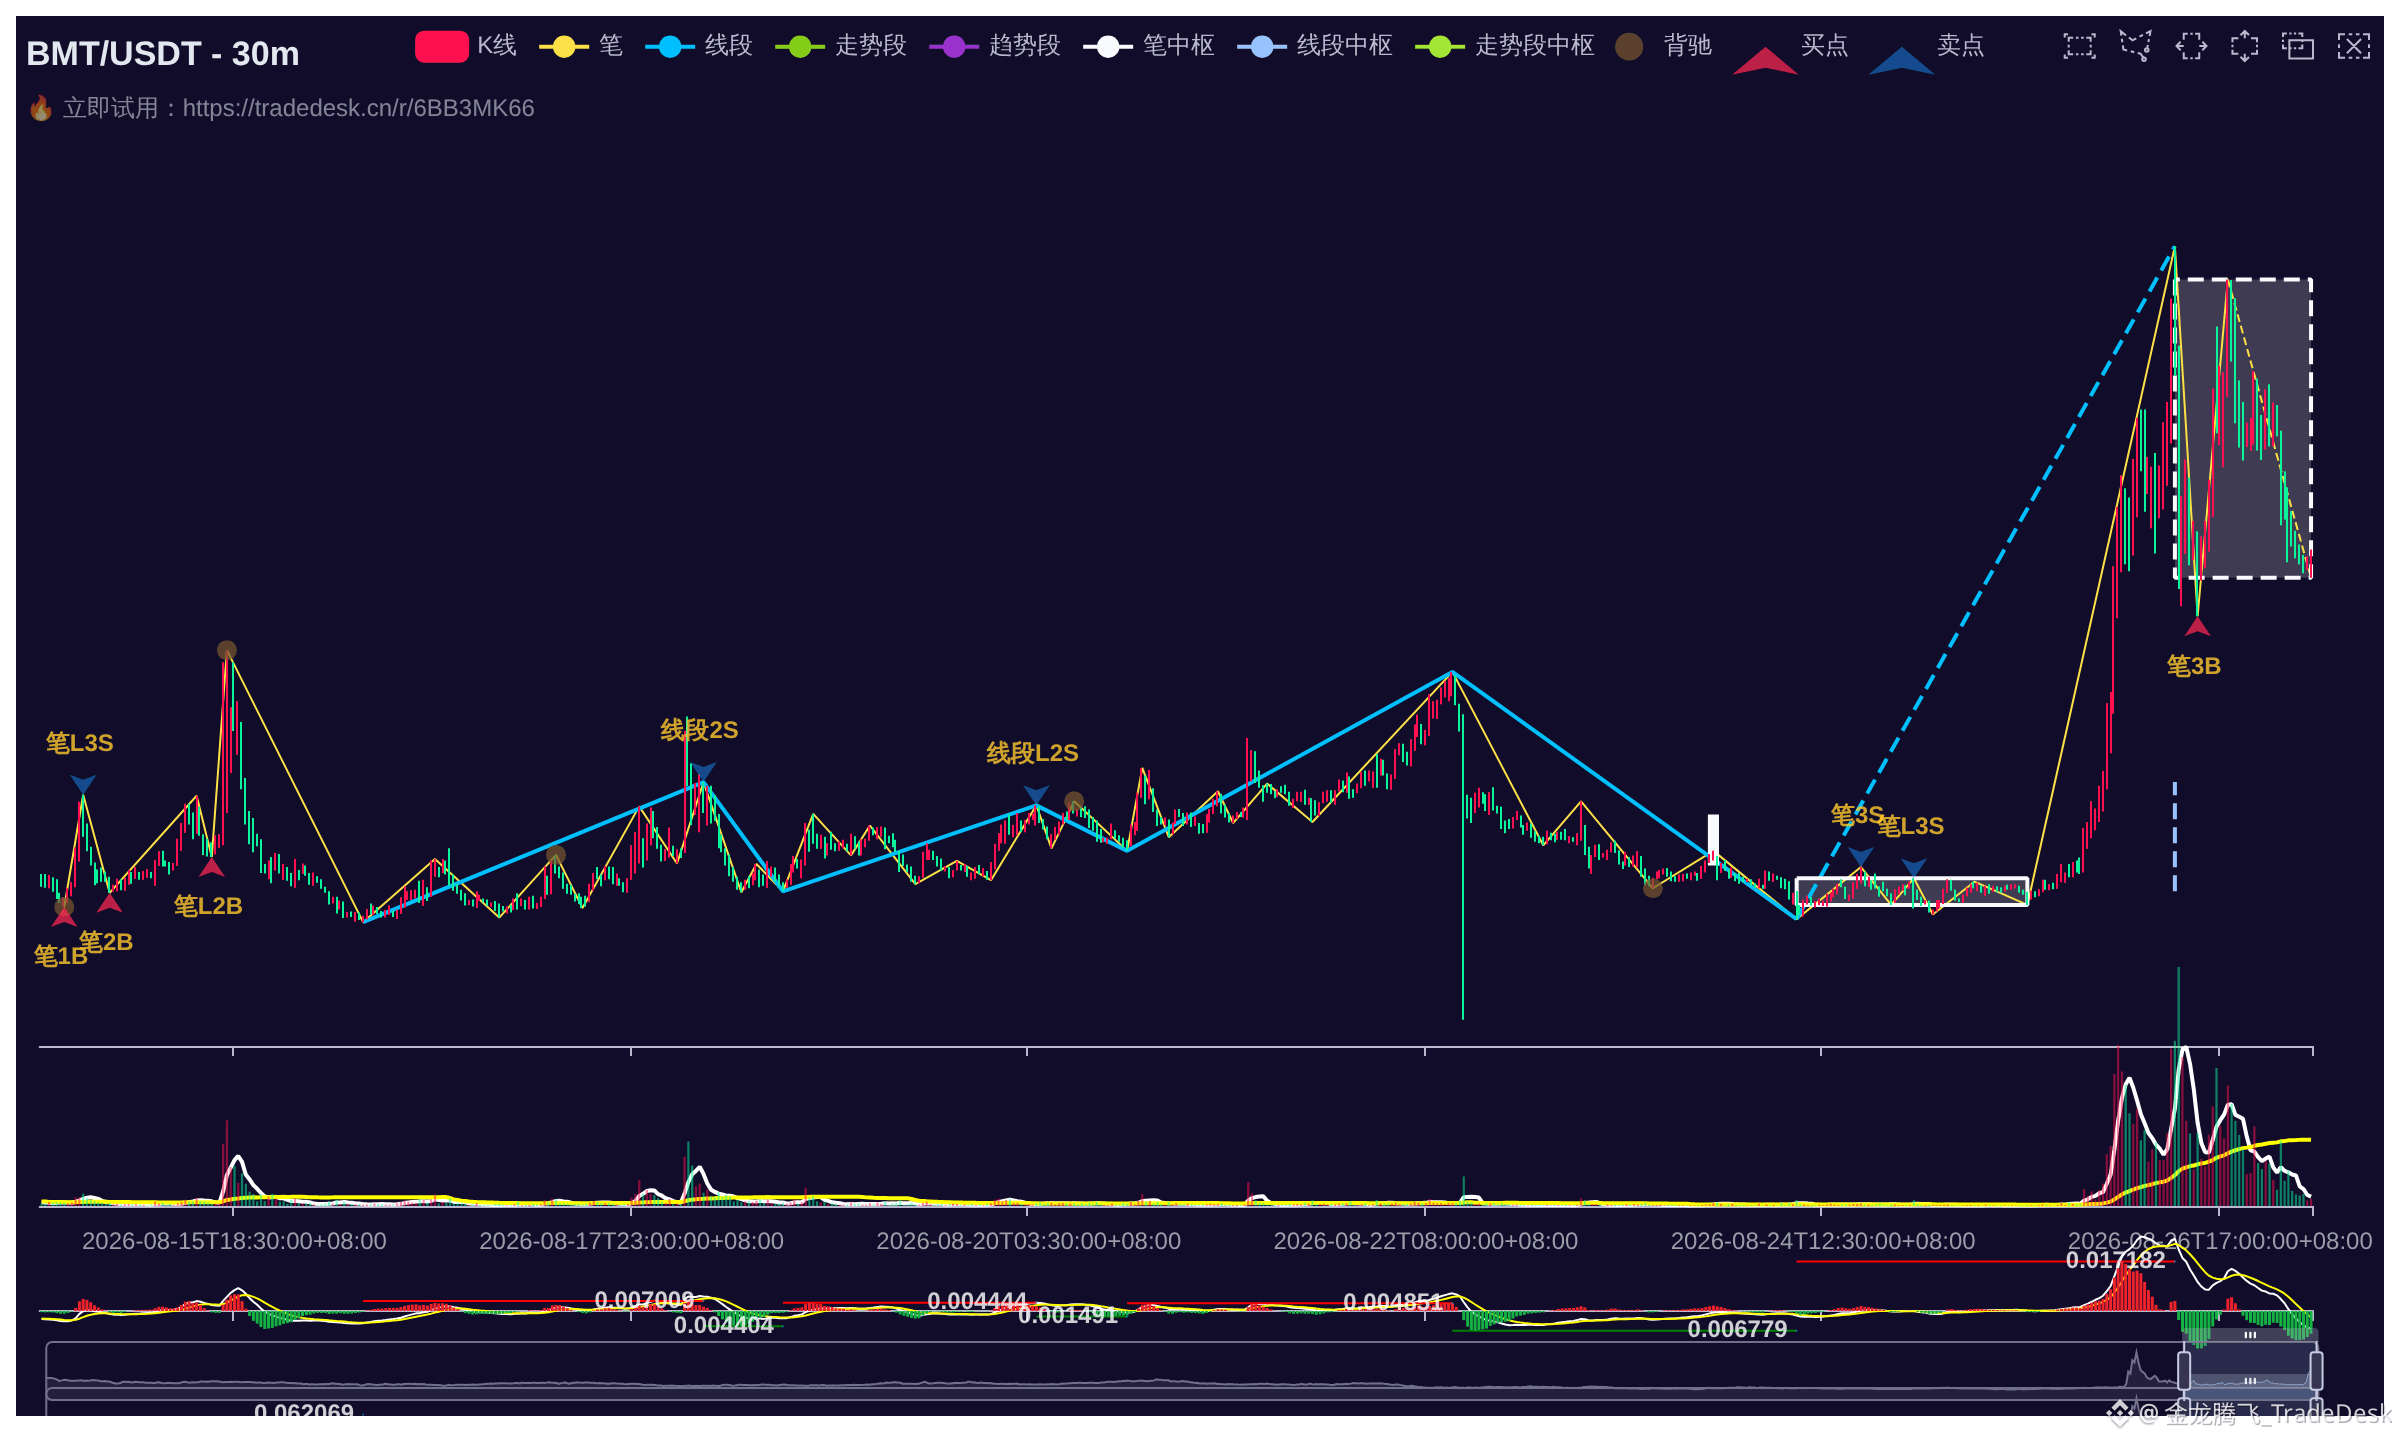2400x1440 pixels.
Task: Hide the 线段 series via legend
Action: (699, 46)
